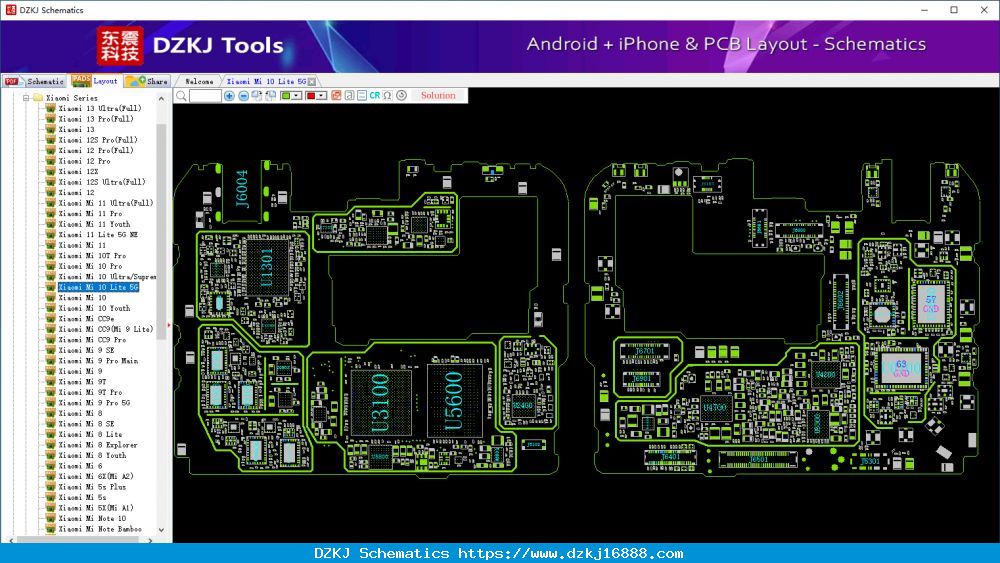The height and width of the screenshot is (563, 1000).
Task: Select Xiaomi Mi 9T Pro entry
Action: [91, 393]
